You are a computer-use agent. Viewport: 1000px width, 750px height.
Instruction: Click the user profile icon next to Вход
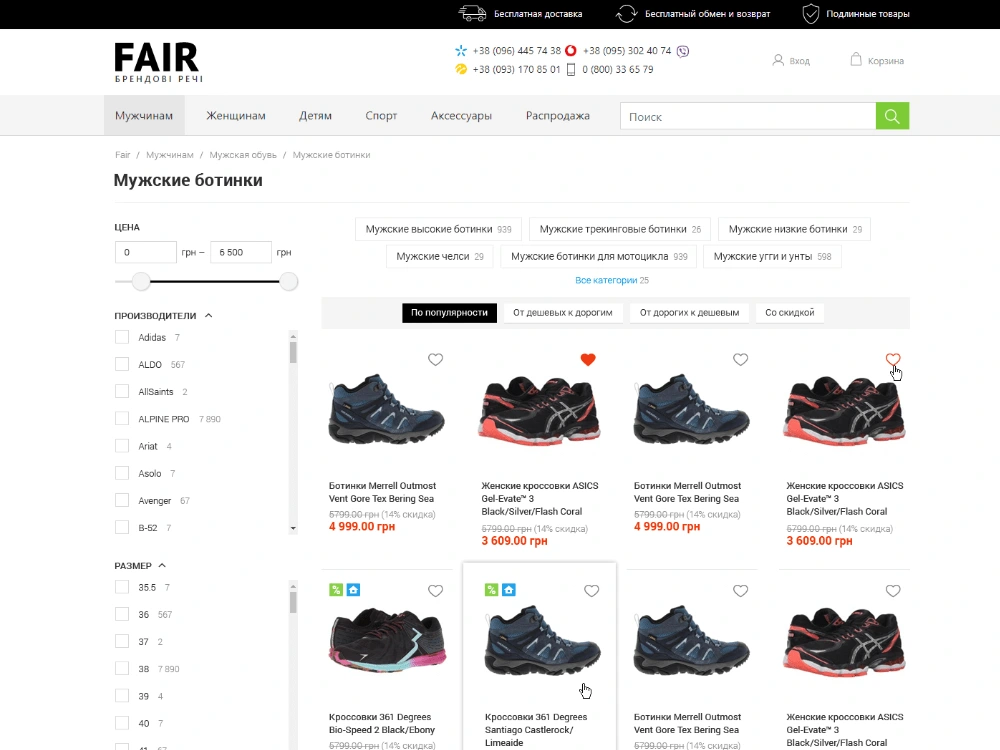click(778, 61)
